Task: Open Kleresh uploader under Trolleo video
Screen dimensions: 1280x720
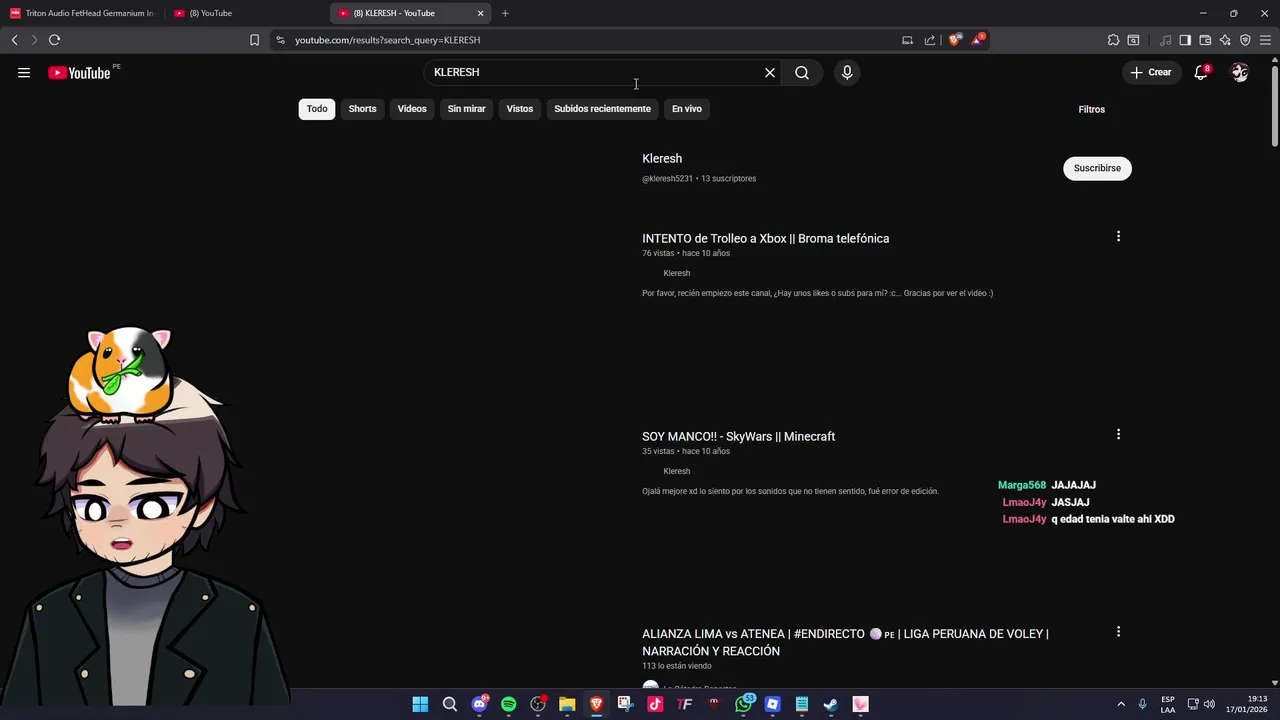Action: [677, 273]
